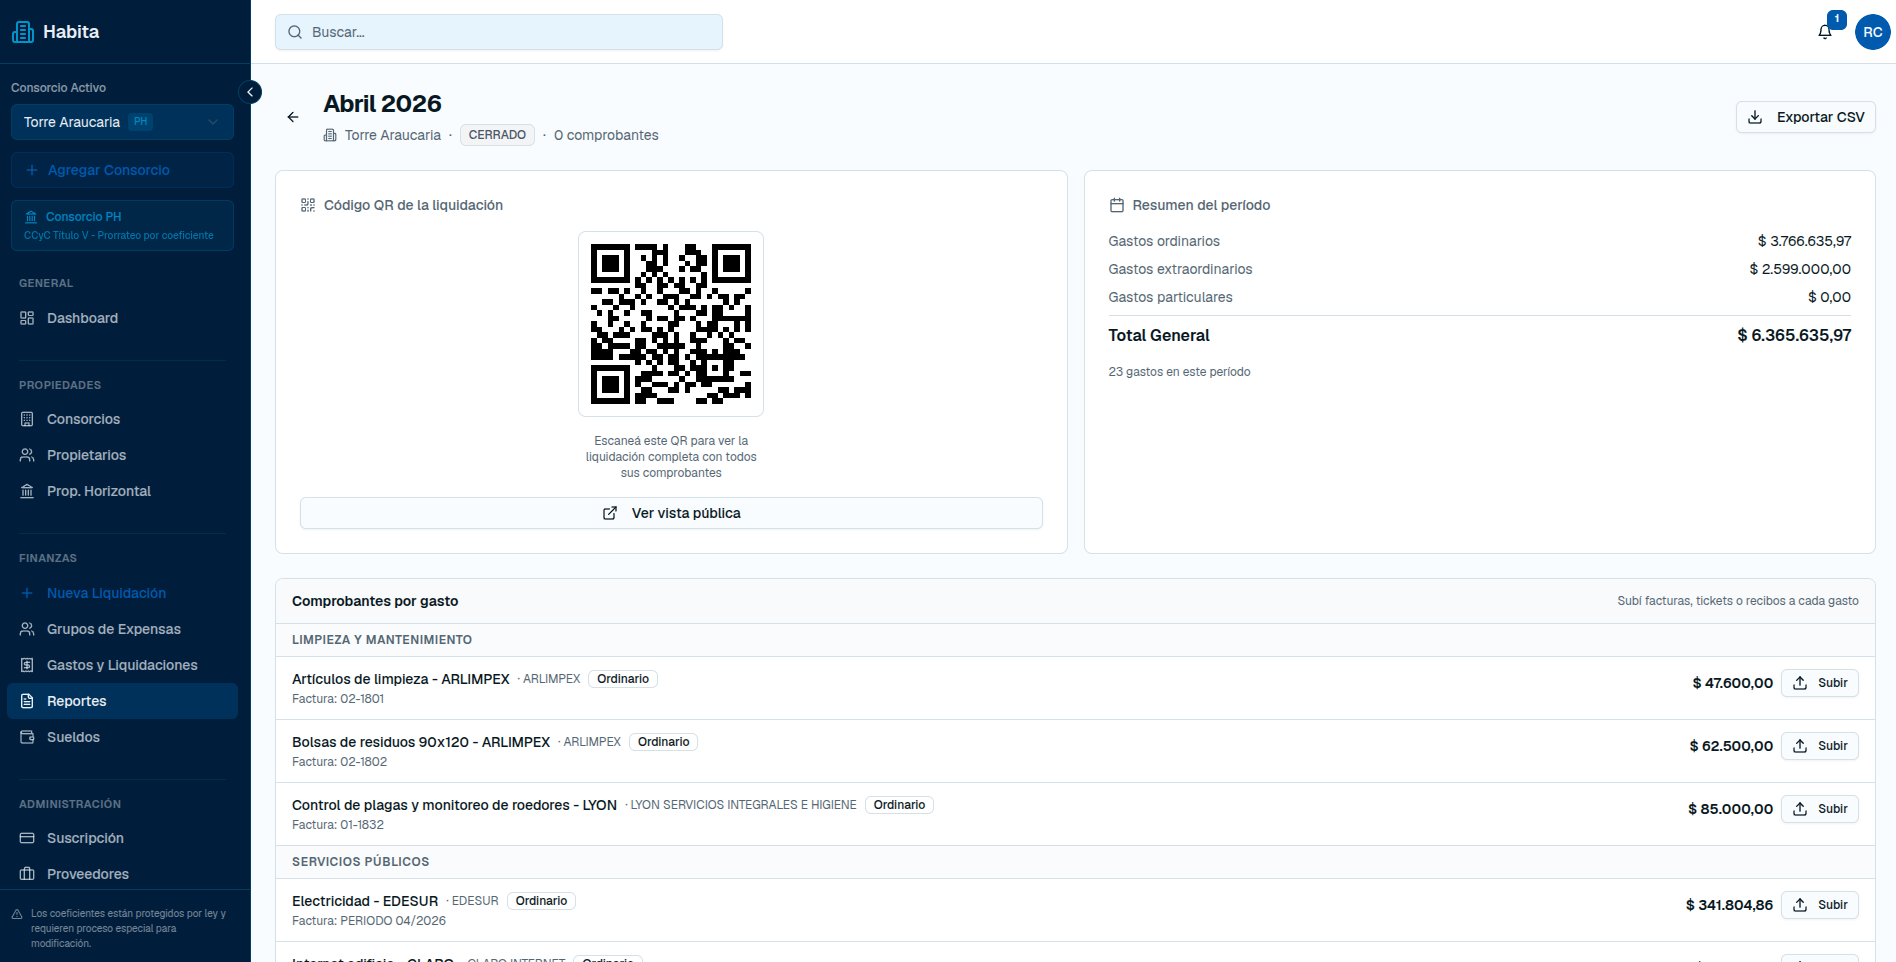Click the $ 85.000,00 amount
This screenshot has width=1896, height=962.
[x=1730, y=809]
